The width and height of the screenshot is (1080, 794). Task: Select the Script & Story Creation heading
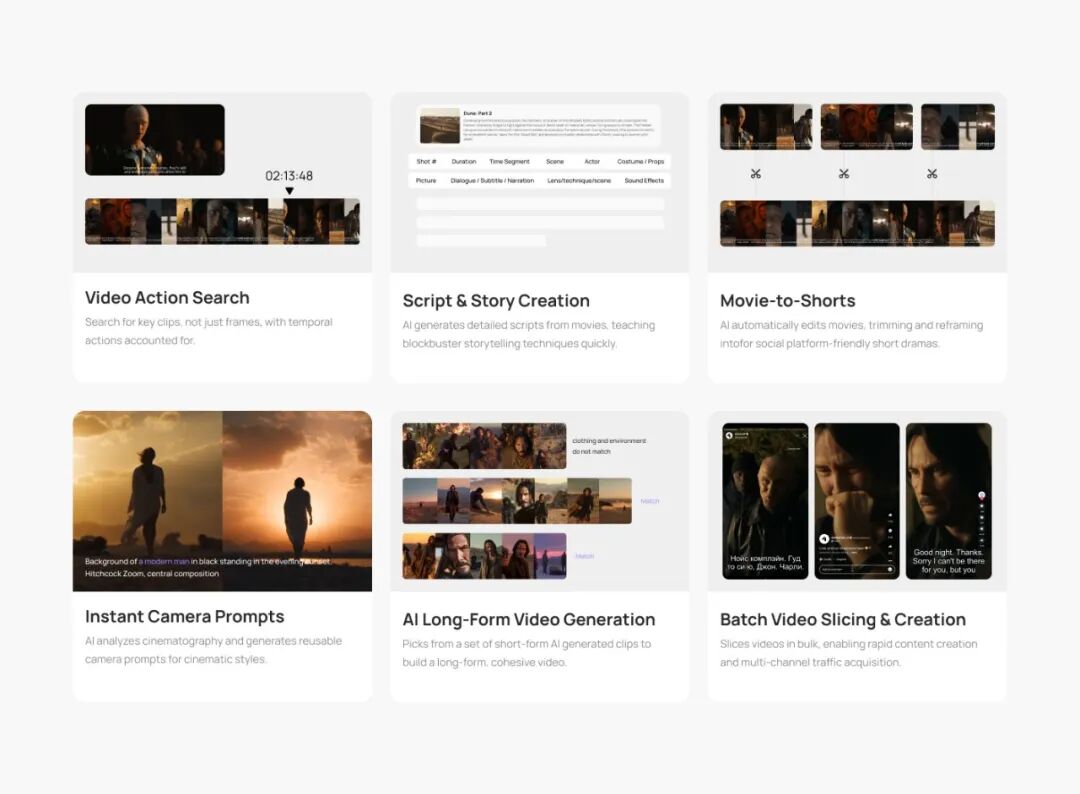(496, 301)
